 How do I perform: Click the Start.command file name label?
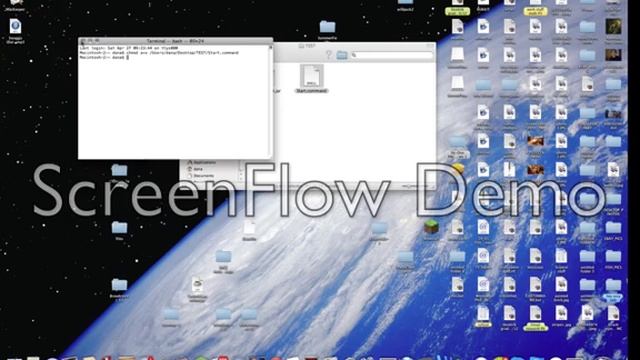[311, 91]
